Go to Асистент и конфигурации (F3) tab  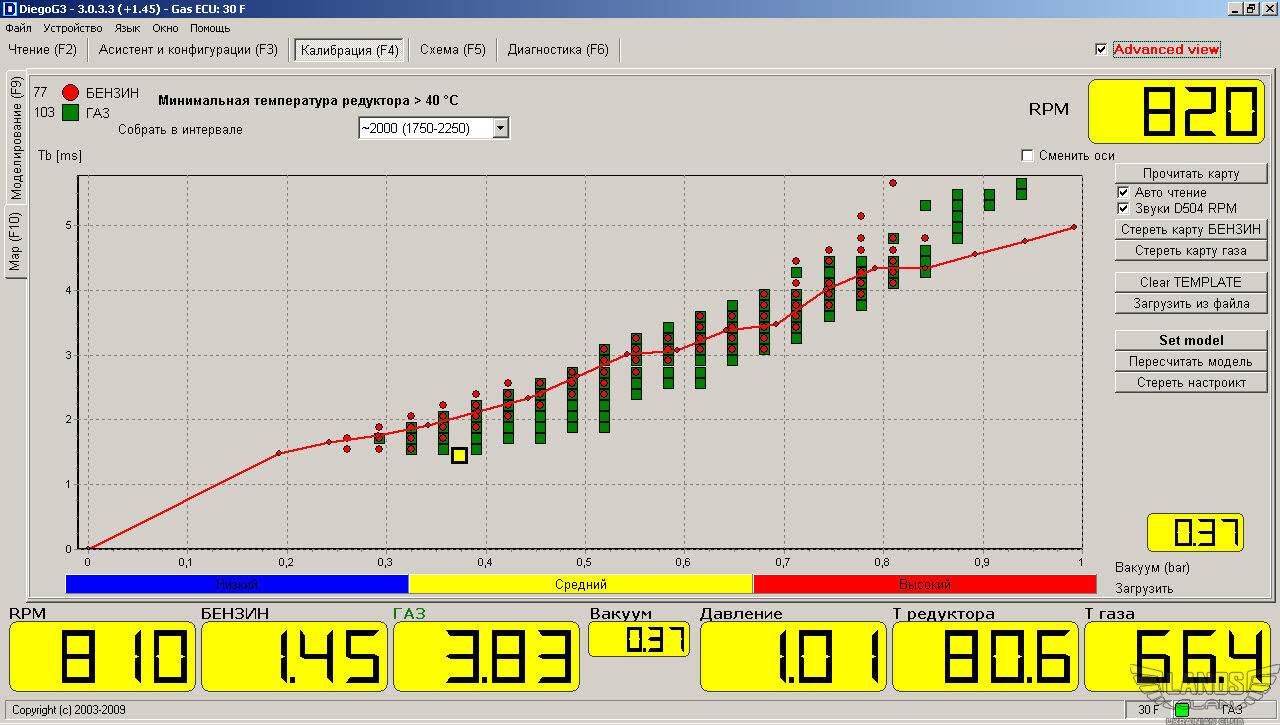click(x=188, y=50)
